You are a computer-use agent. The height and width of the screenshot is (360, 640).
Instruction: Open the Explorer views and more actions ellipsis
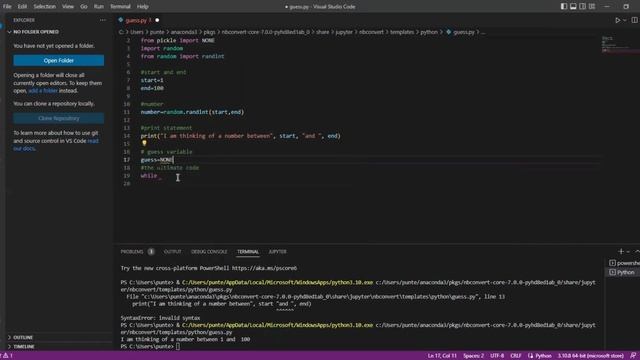click(x=102, y=20)
